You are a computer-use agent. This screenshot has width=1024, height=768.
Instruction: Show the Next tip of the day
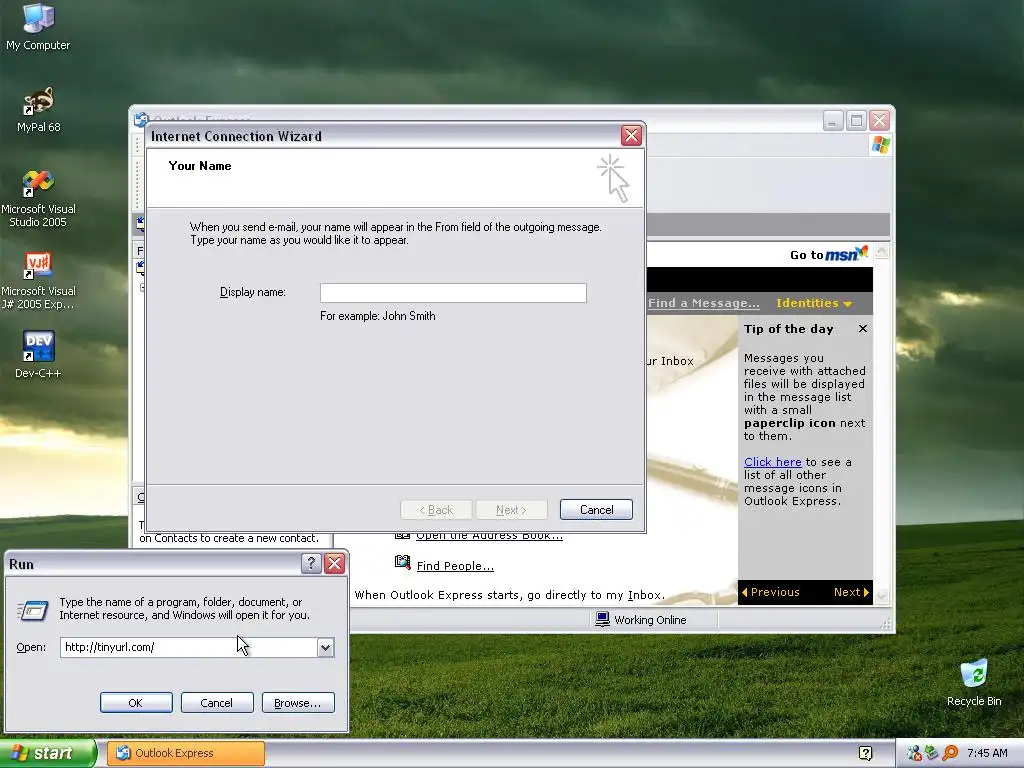click(851, 592)
